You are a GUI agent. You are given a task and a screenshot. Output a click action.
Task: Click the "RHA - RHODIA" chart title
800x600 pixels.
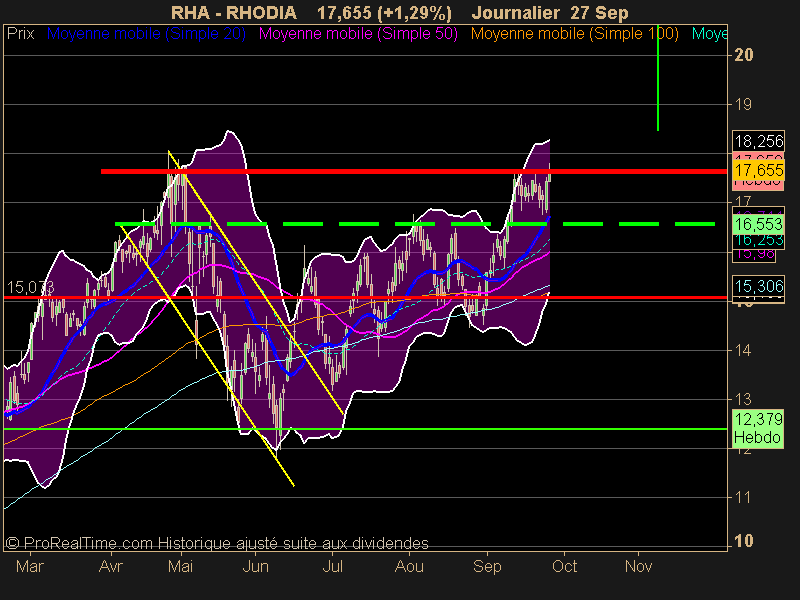tap(234, 12)
